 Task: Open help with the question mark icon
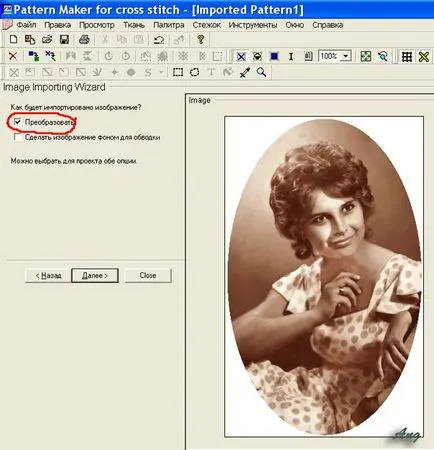pos(200,39)
